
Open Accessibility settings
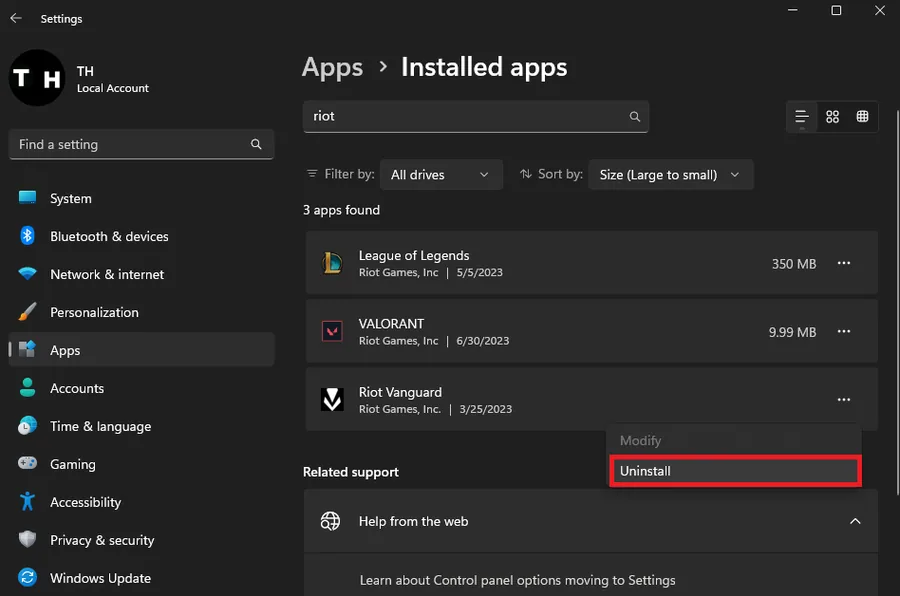click(x=141, y=502)
